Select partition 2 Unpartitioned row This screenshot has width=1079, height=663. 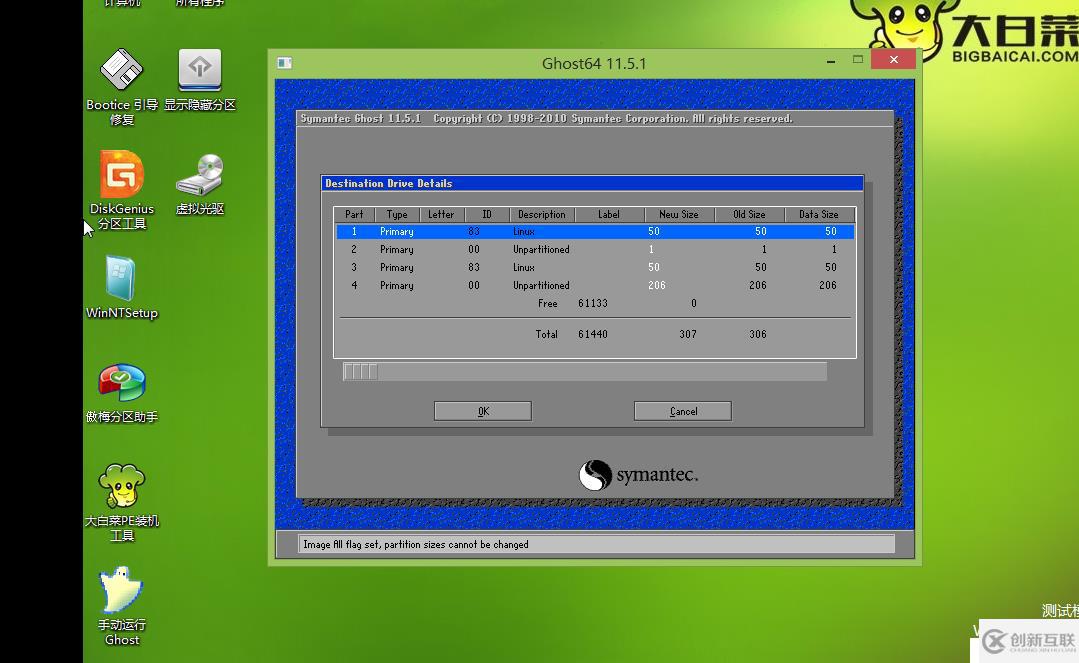[594, 250]
